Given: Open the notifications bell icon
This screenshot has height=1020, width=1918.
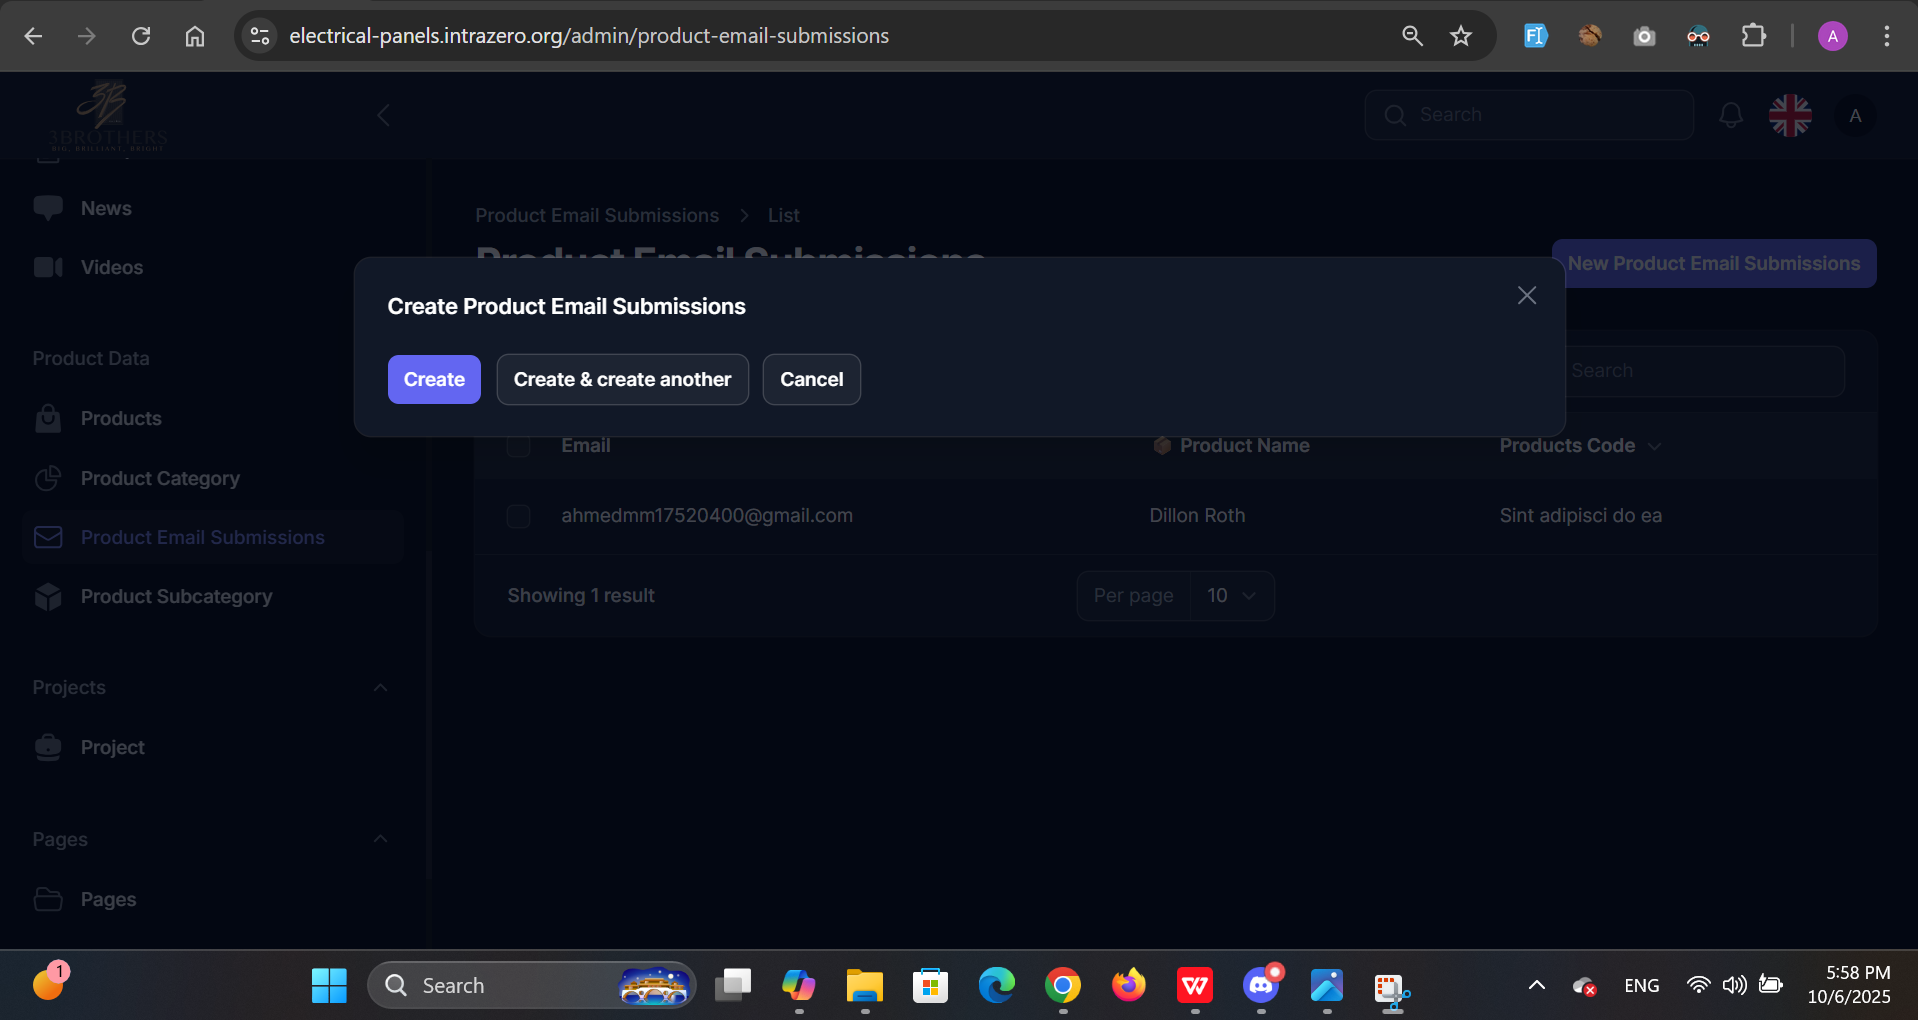Looking at the screenshot, I should coord(1730,116).
